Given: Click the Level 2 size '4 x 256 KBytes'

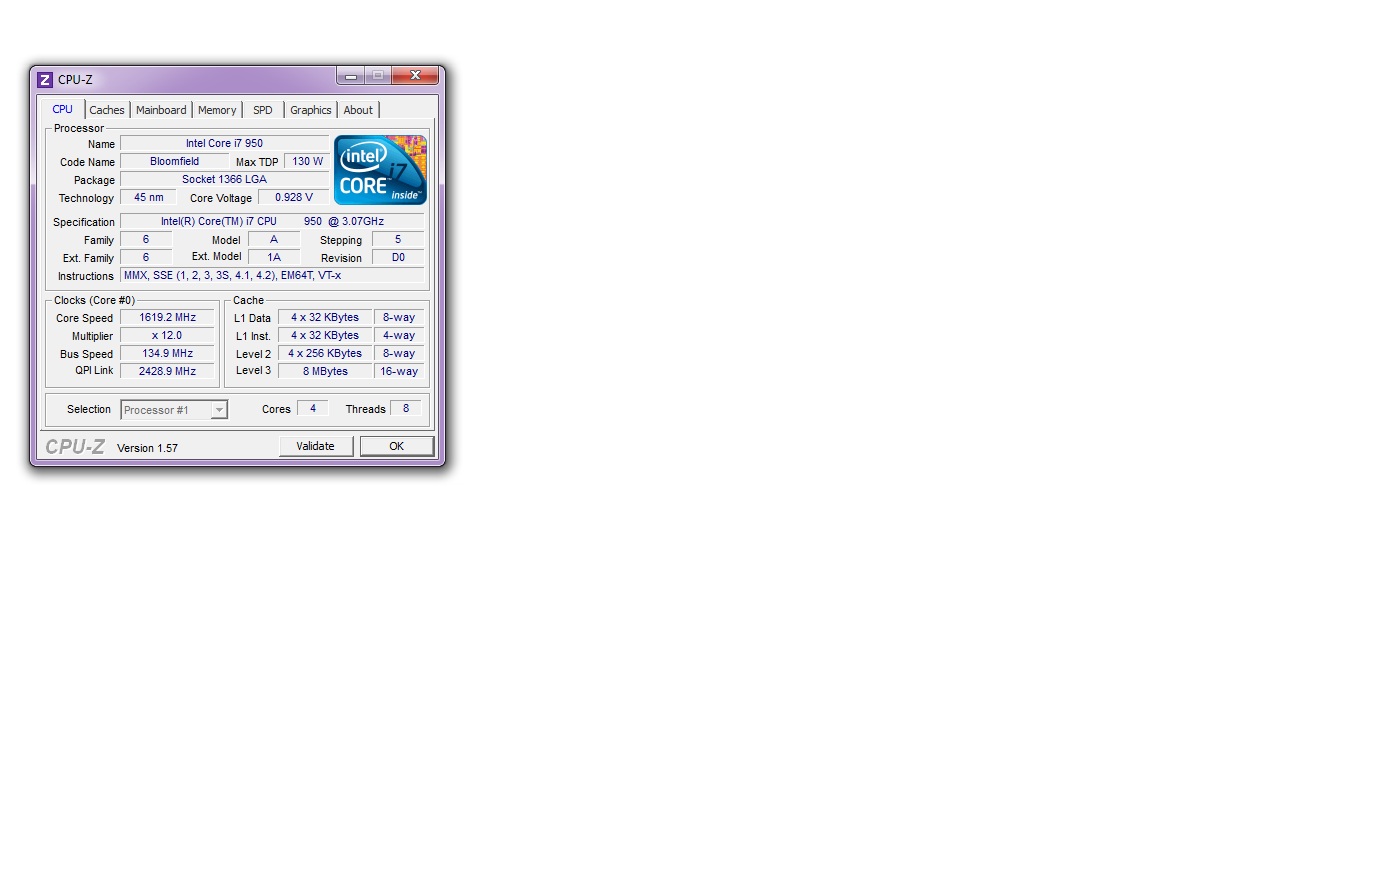Looking at the screenshot, I should click(325, 354).
